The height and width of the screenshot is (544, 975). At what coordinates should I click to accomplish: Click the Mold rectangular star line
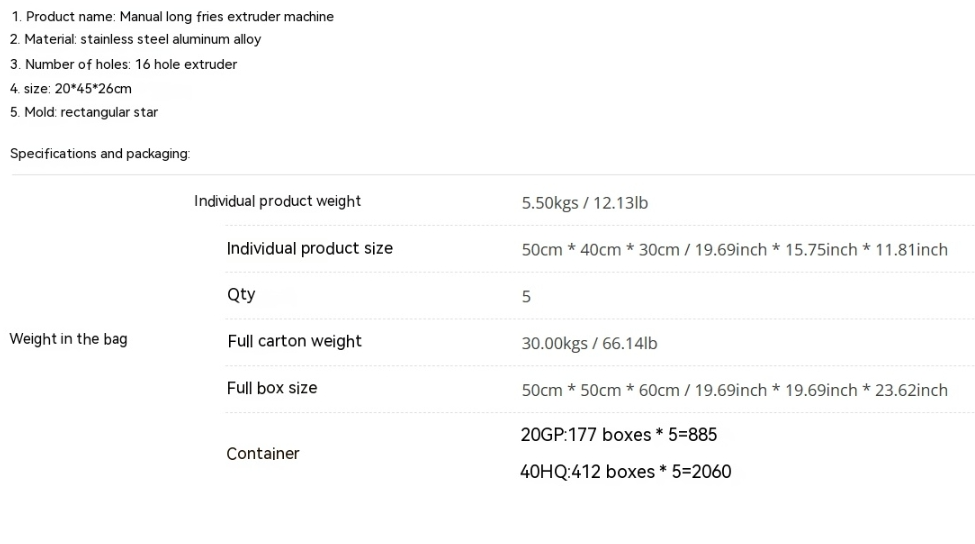point(84,113)
